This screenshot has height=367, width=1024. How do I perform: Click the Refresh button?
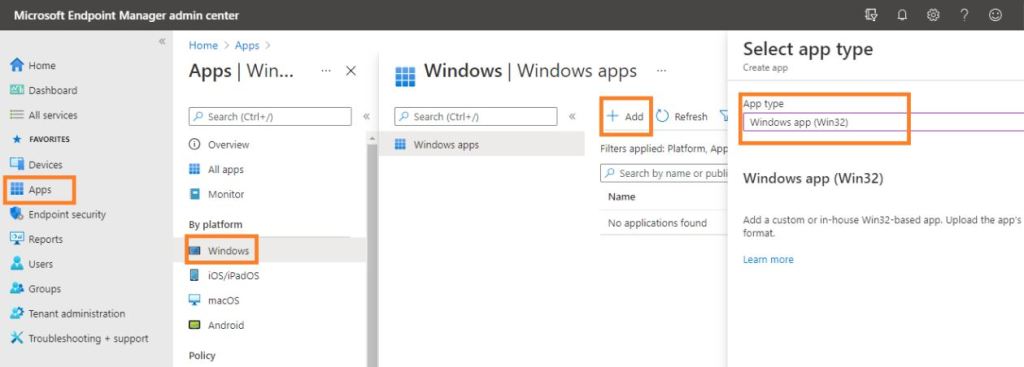click(682, 116)
